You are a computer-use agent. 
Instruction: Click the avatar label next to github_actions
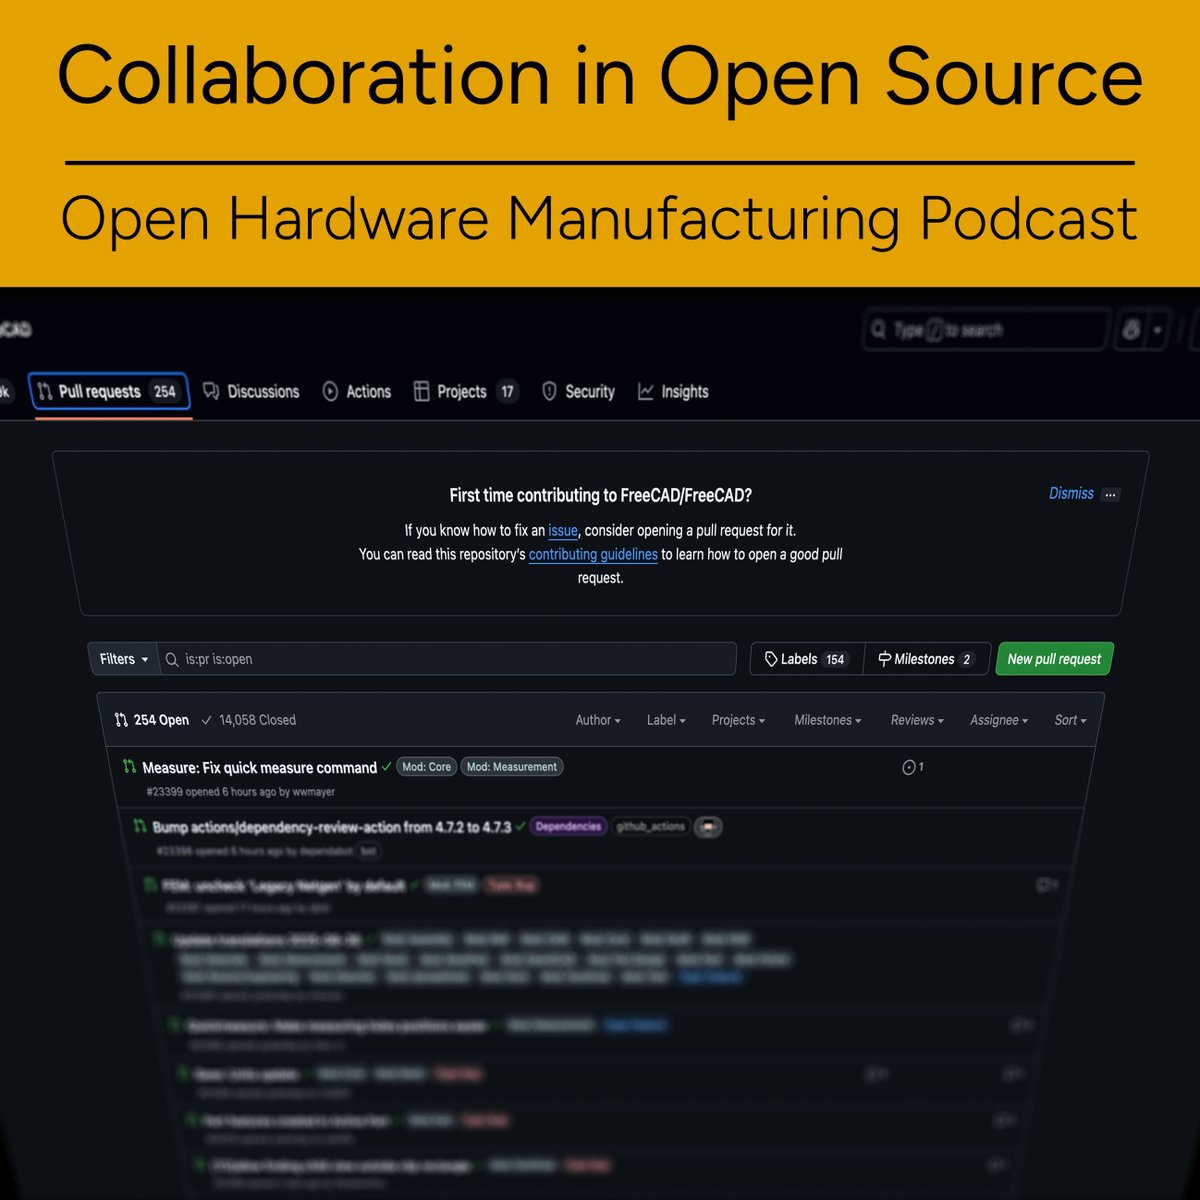(708, 827)
